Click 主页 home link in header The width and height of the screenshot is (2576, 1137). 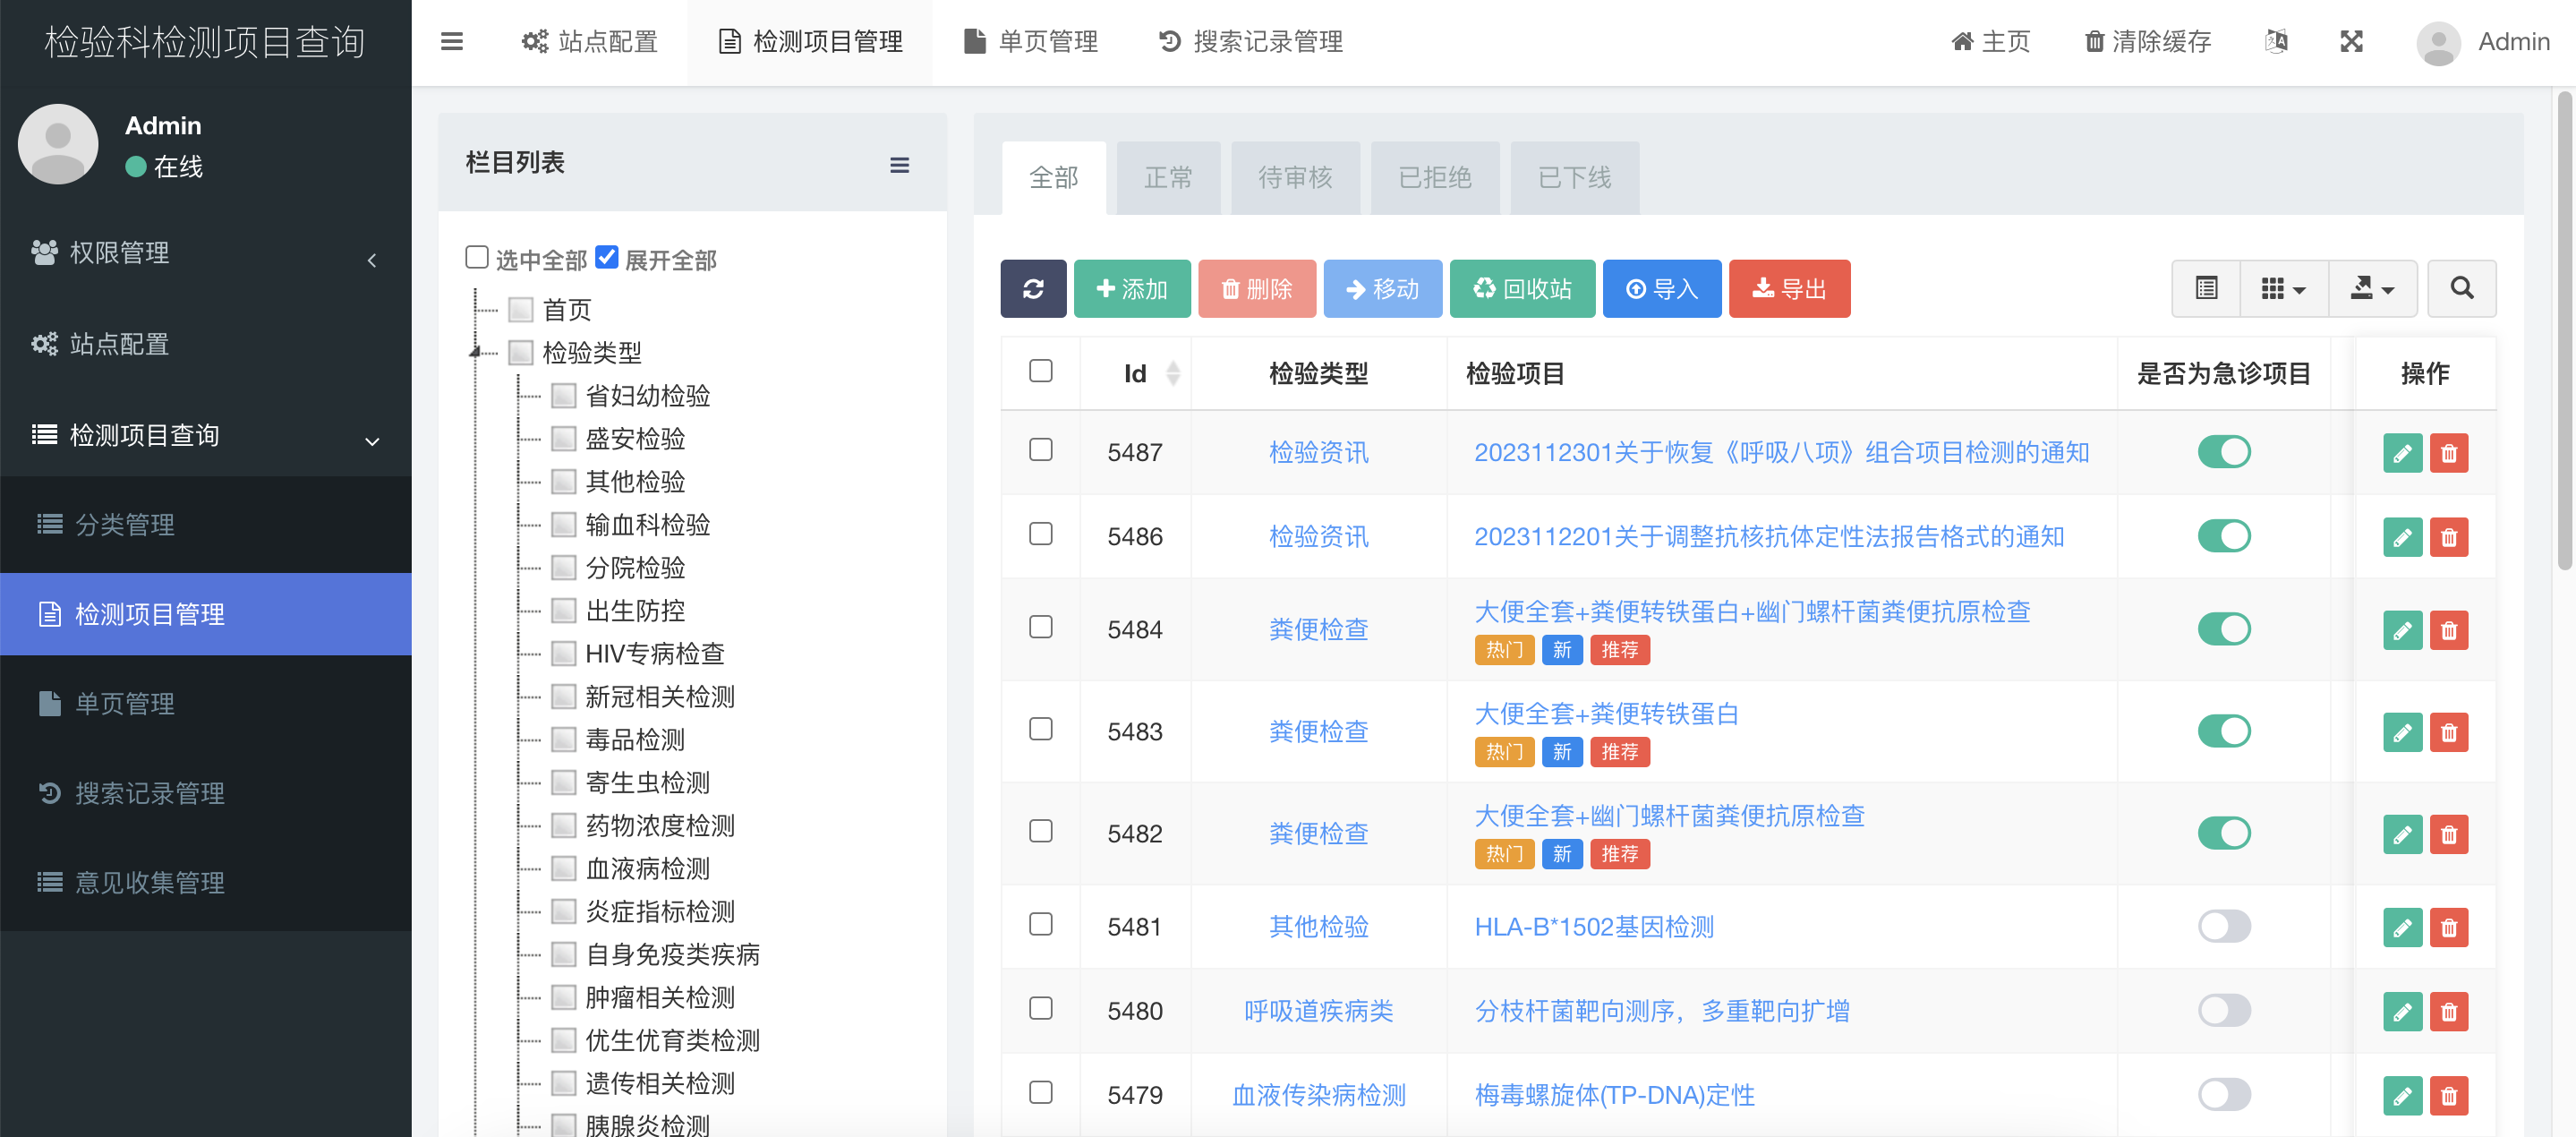(x=1990, y=42)
